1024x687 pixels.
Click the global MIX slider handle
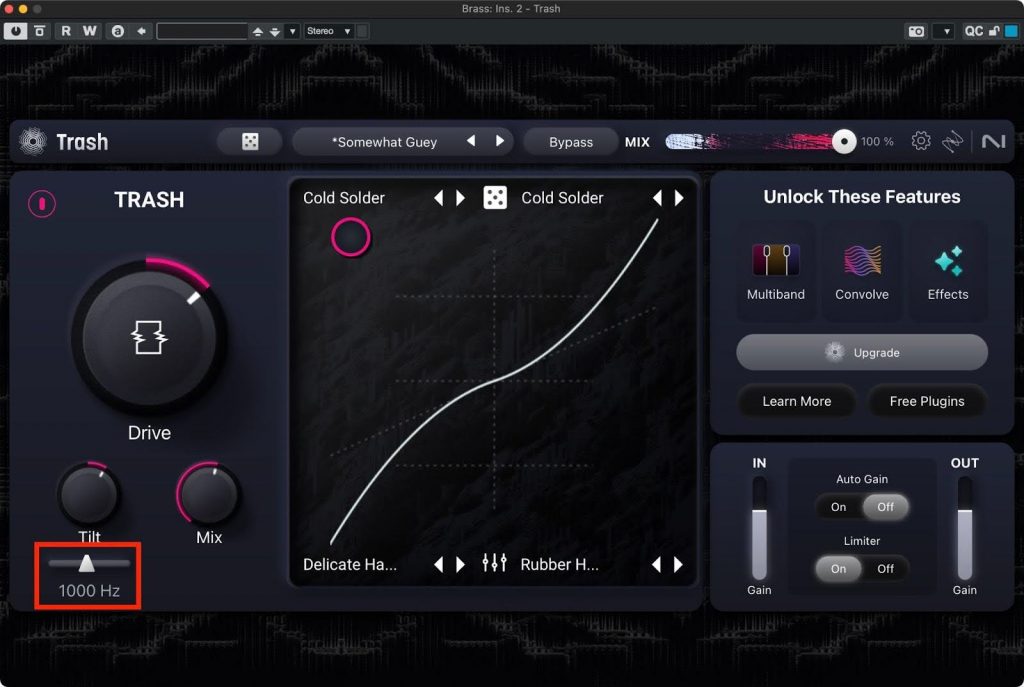coord(844,141)
